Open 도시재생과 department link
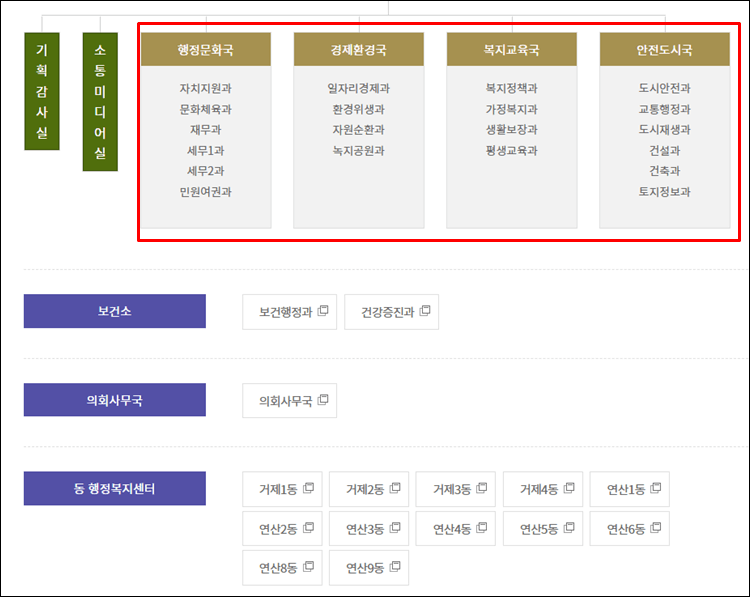The width and height of the screenshot is (750, 597). click(x=665, y=130)
